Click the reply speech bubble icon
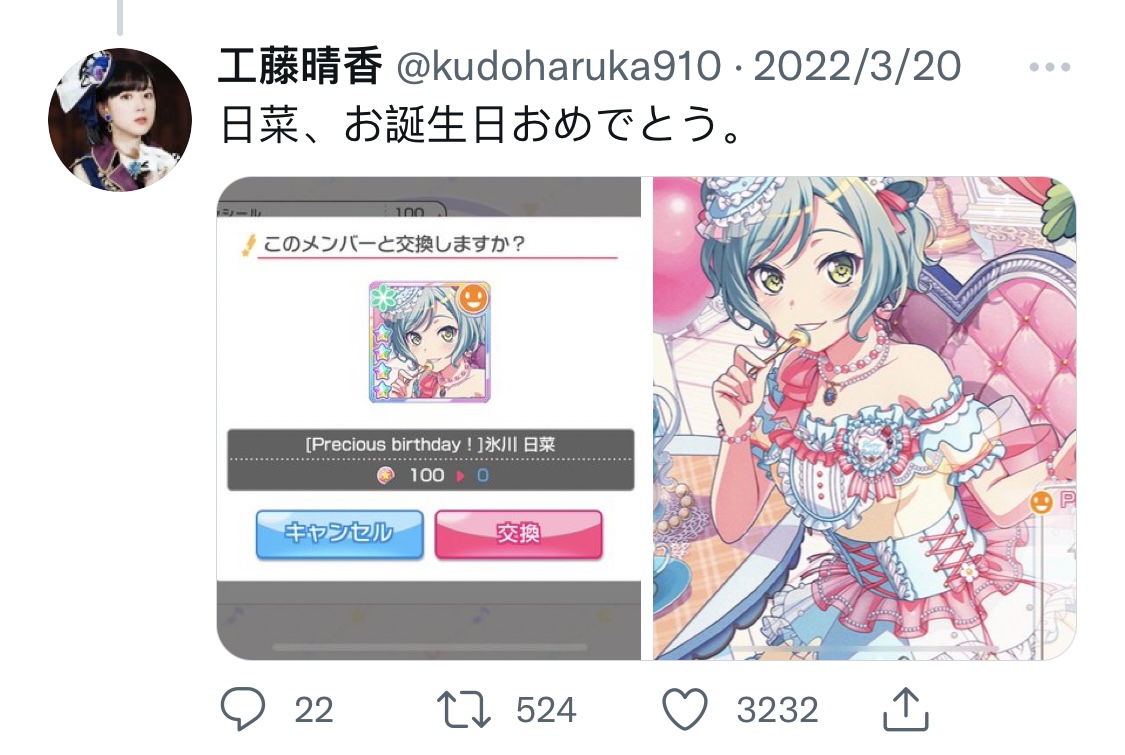This screenshot has width=1125, height=755. pyautogui.click(x=243, y=708)
